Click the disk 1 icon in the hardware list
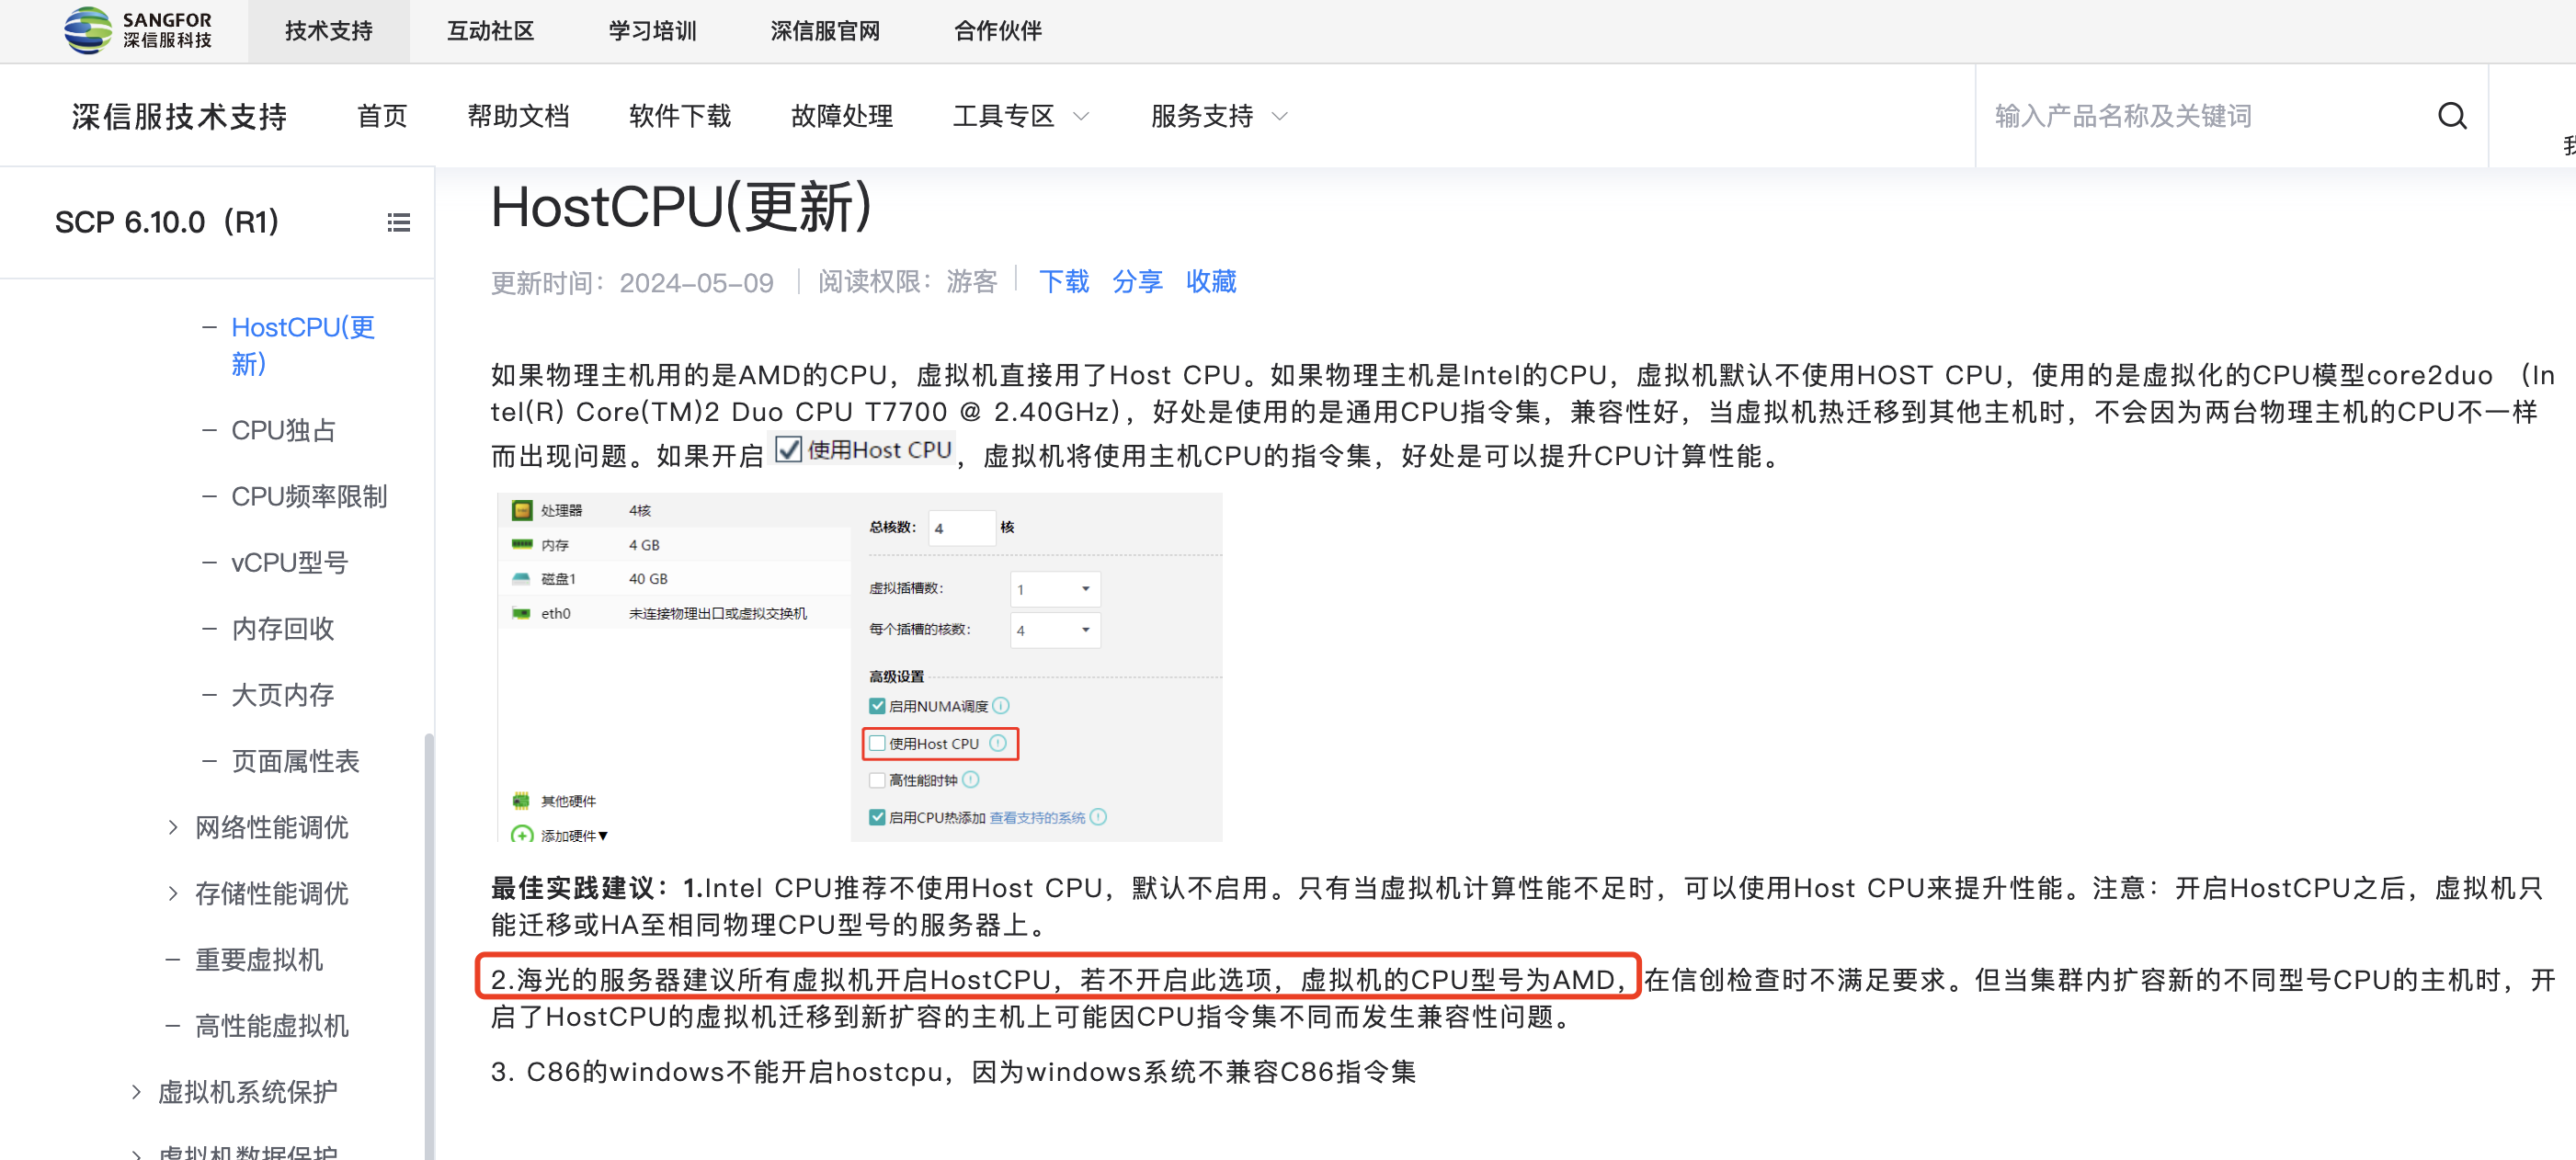 [x=521, y=579]
